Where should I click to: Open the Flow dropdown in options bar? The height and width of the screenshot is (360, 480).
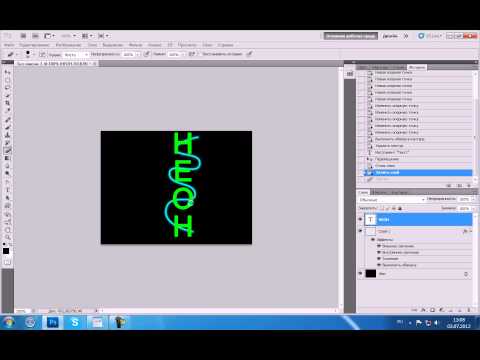pos(183,54)
